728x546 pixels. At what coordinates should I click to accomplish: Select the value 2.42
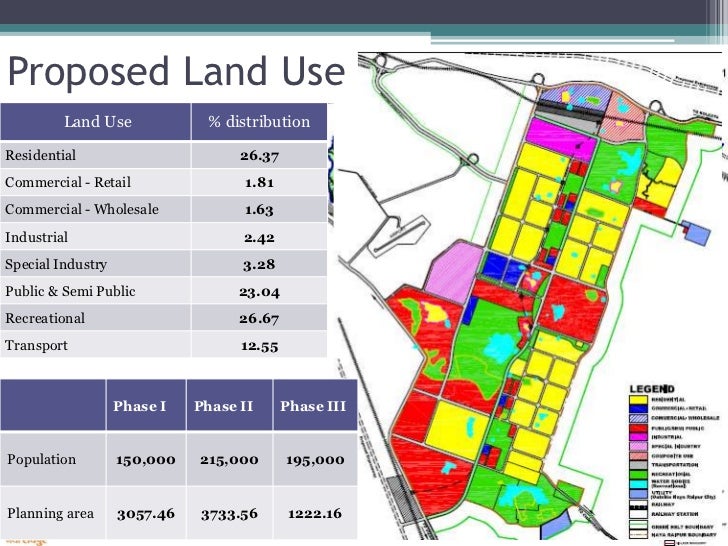click(259, 238)
